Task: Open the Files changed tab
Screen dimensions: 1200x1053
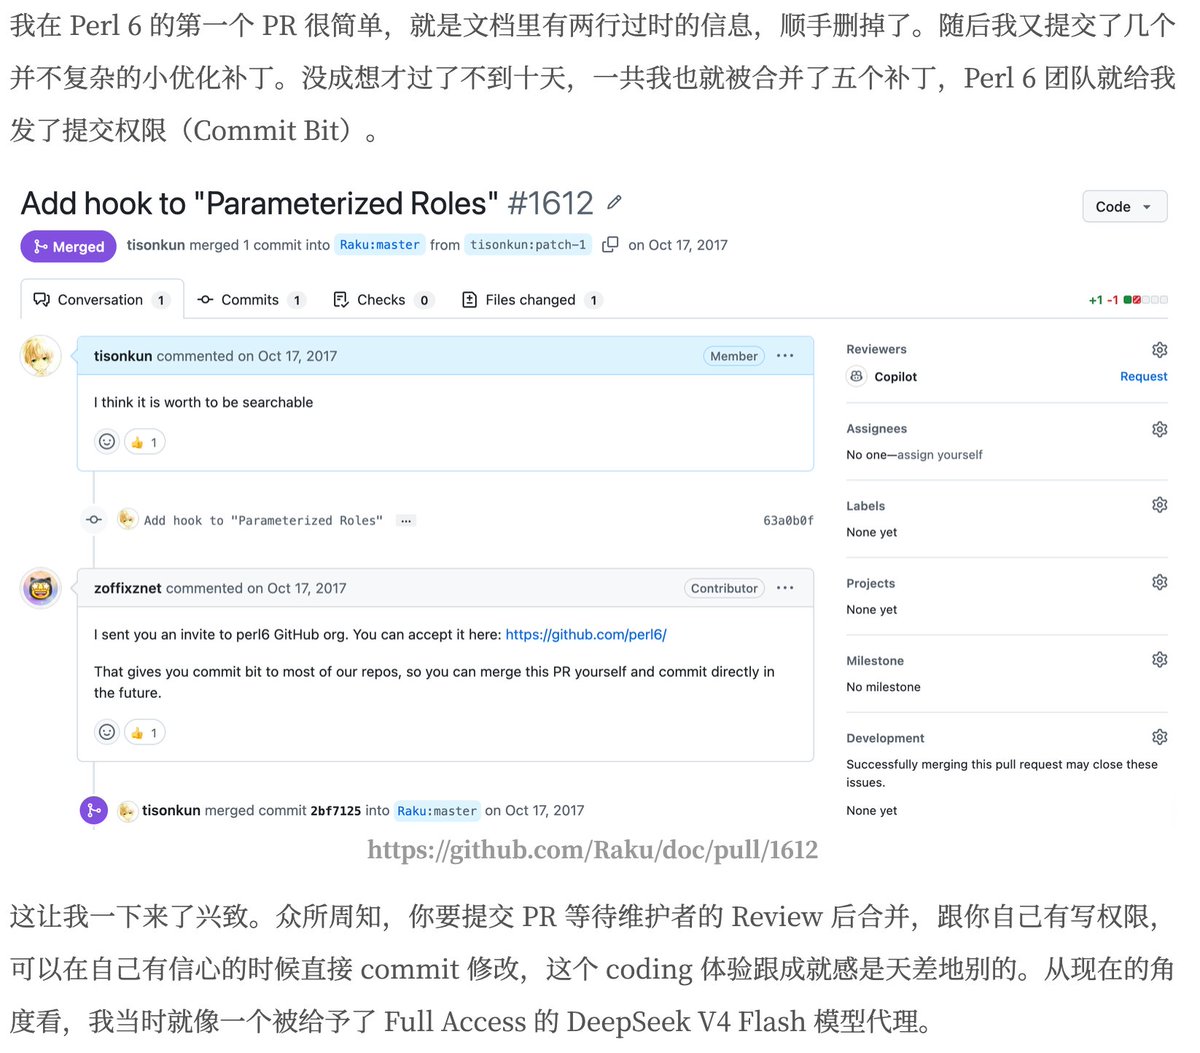Action: pos(531,299)
